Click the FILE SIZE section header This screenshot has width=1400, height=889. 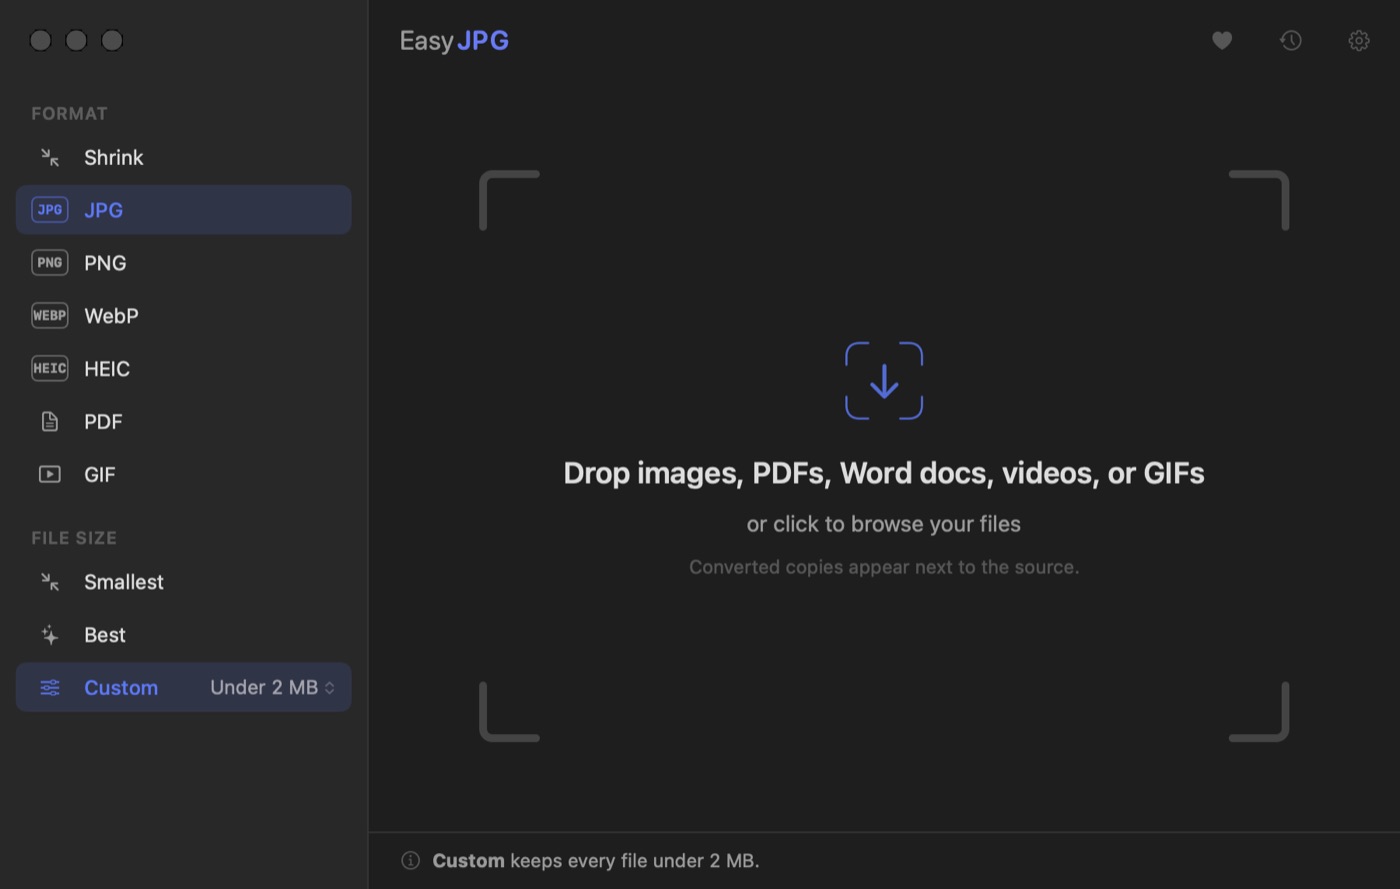click(74, 537)
